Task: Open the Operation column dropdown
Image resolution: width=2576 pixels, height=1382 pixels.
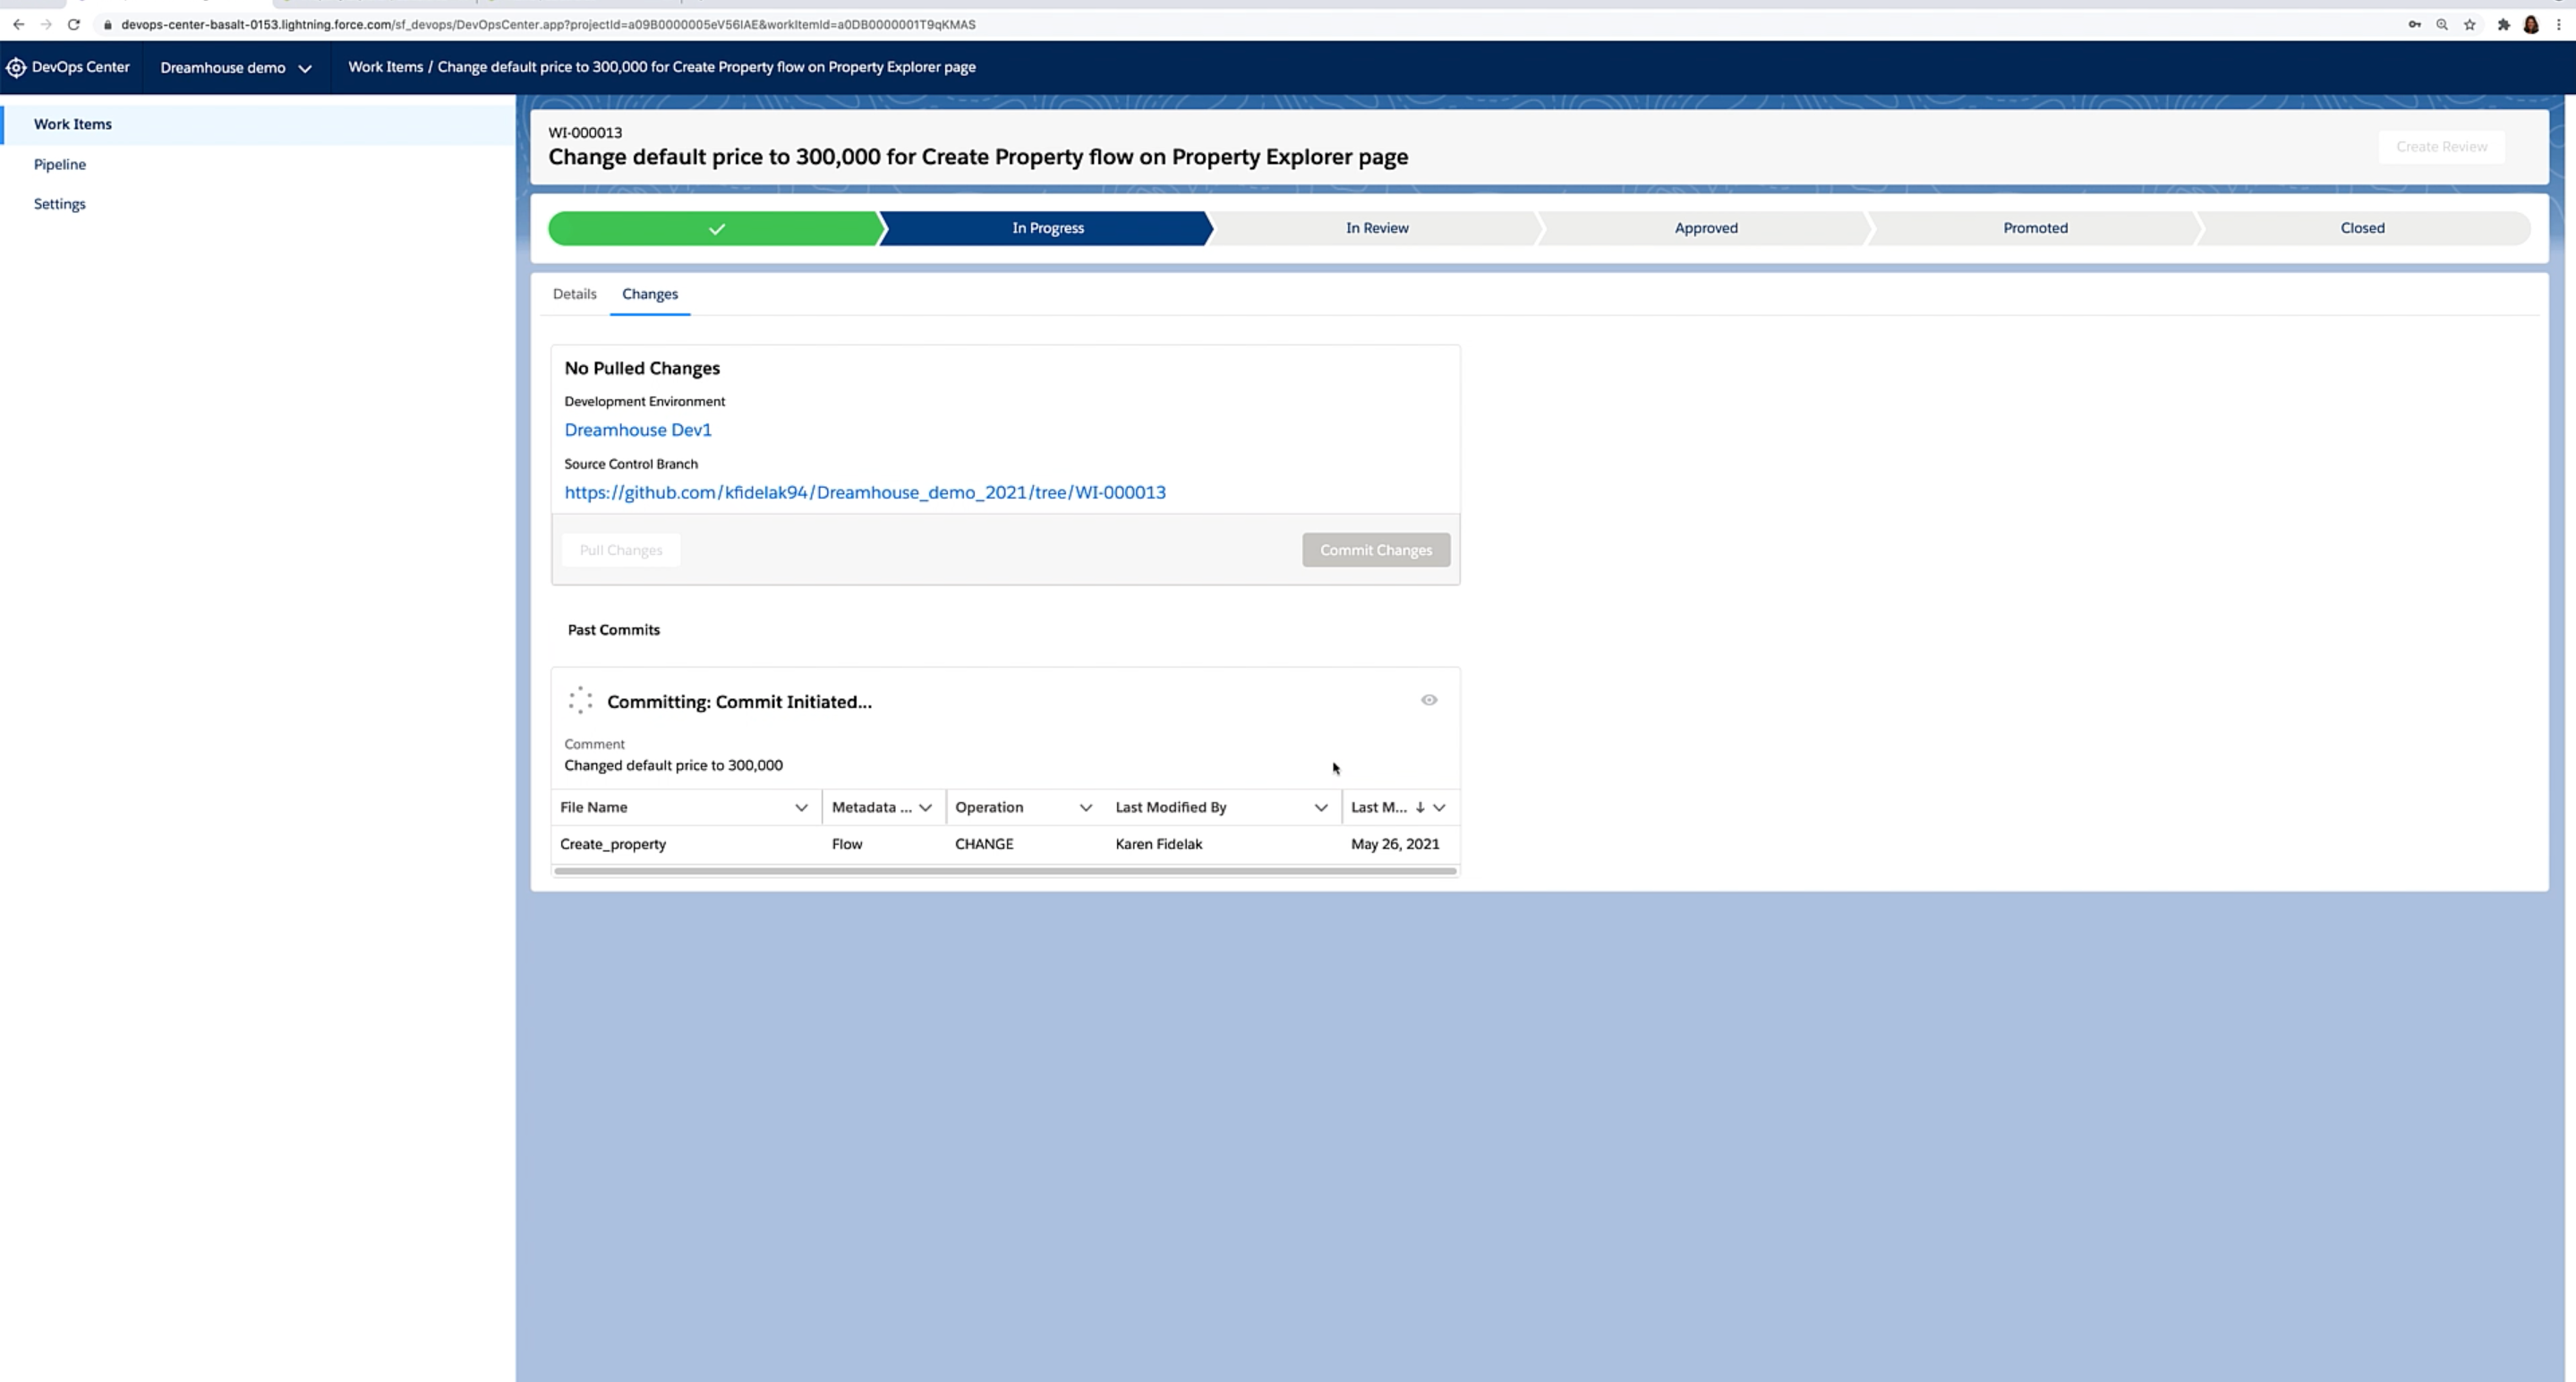Action: tap(1087, 807)
